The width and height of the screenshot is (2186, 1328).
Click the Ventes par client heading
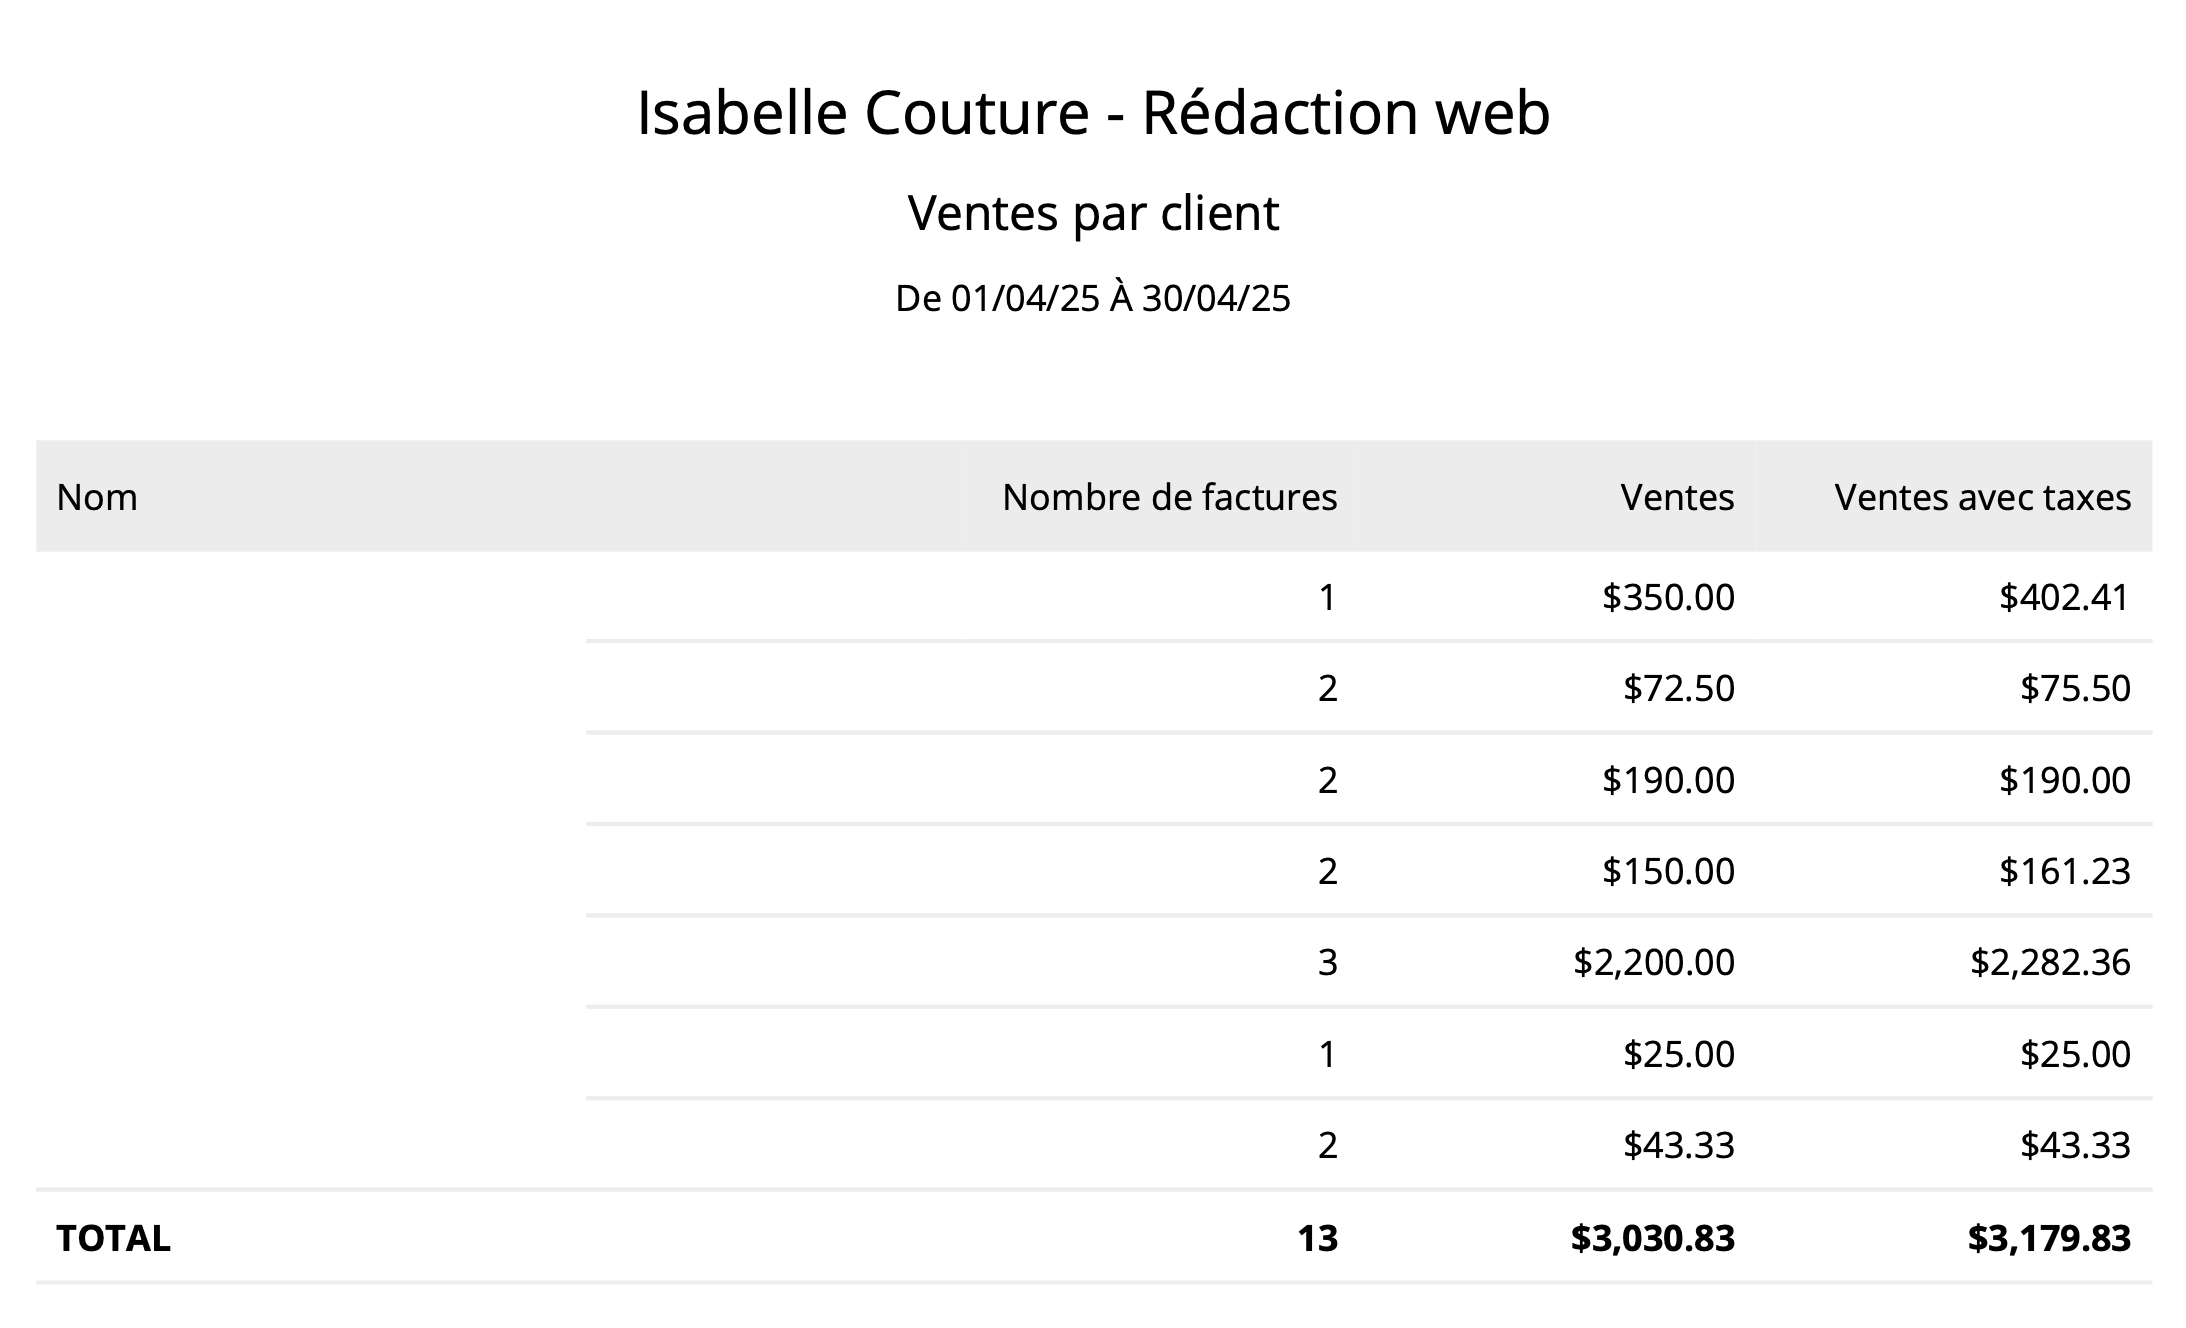click(x=1093, y=213)
